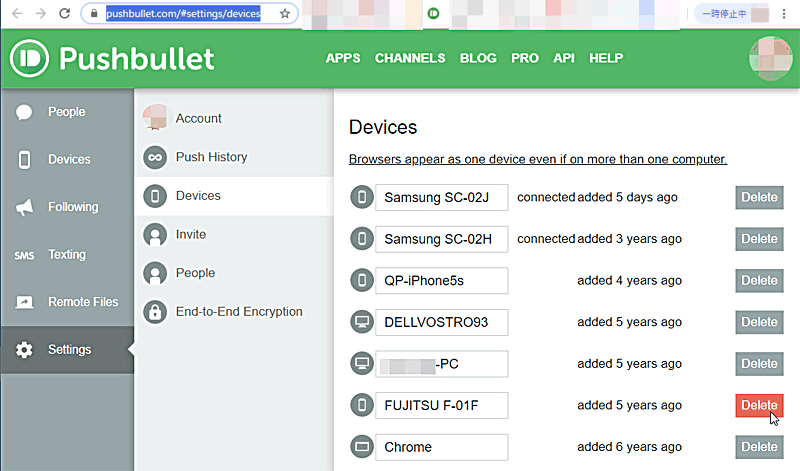The height and width of the screenshot is (471, 800).
Task: Select People in the left sidebar
Action: [67, 112]
